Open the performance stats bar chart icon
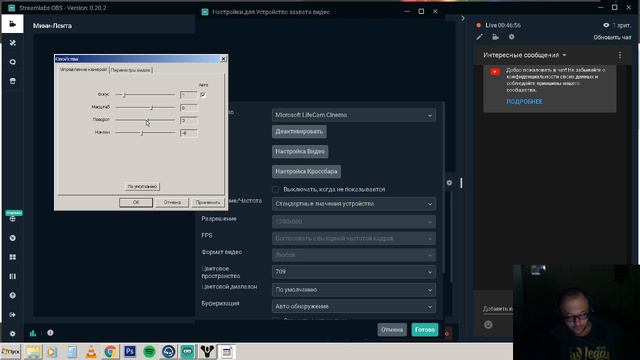 (x=33, y=333)
